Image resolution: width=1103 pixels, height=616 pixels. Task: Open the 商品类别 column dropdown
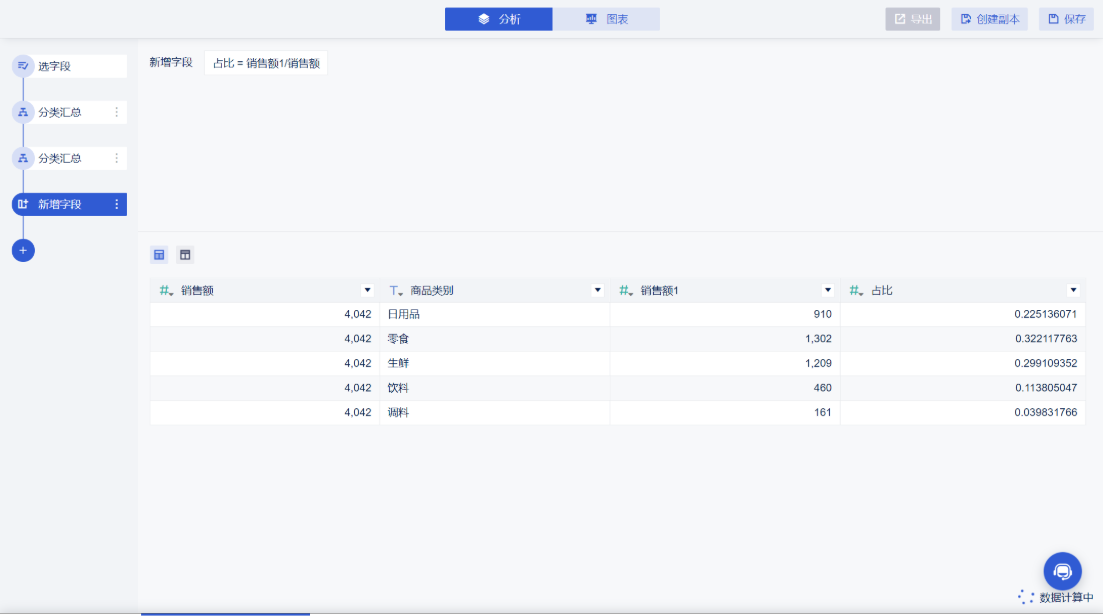597,290
